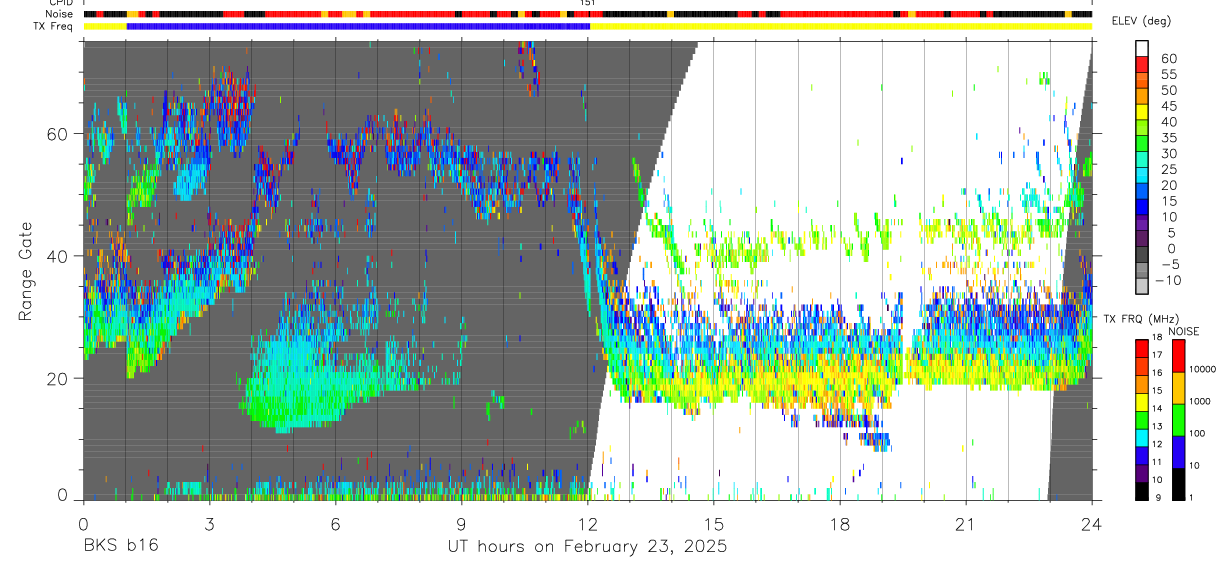
Task: Click y-axis tick label '40'
Action: click(x=57, y=256)
